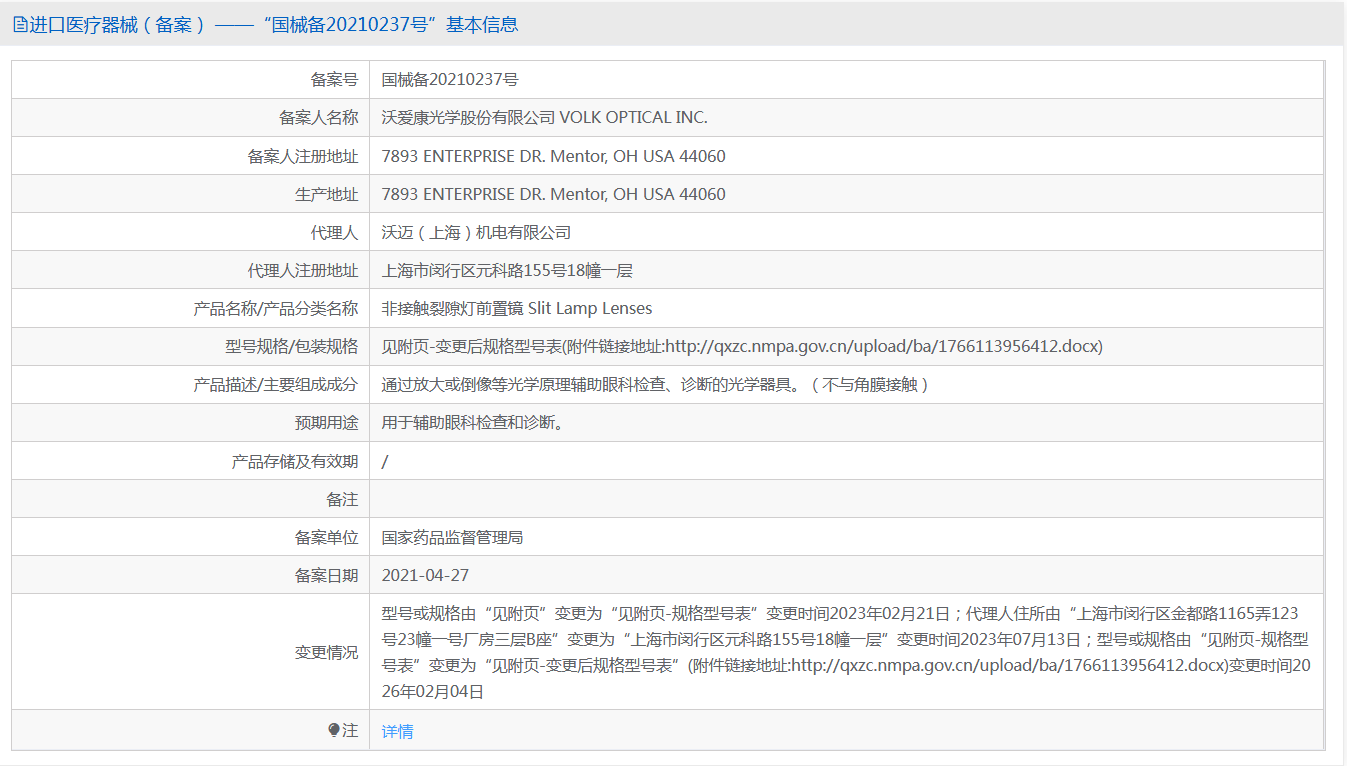Click the value 国械备20210237号 in the table
The width and height of the screenshot is (1347, 766).
[x=450, y=80]
